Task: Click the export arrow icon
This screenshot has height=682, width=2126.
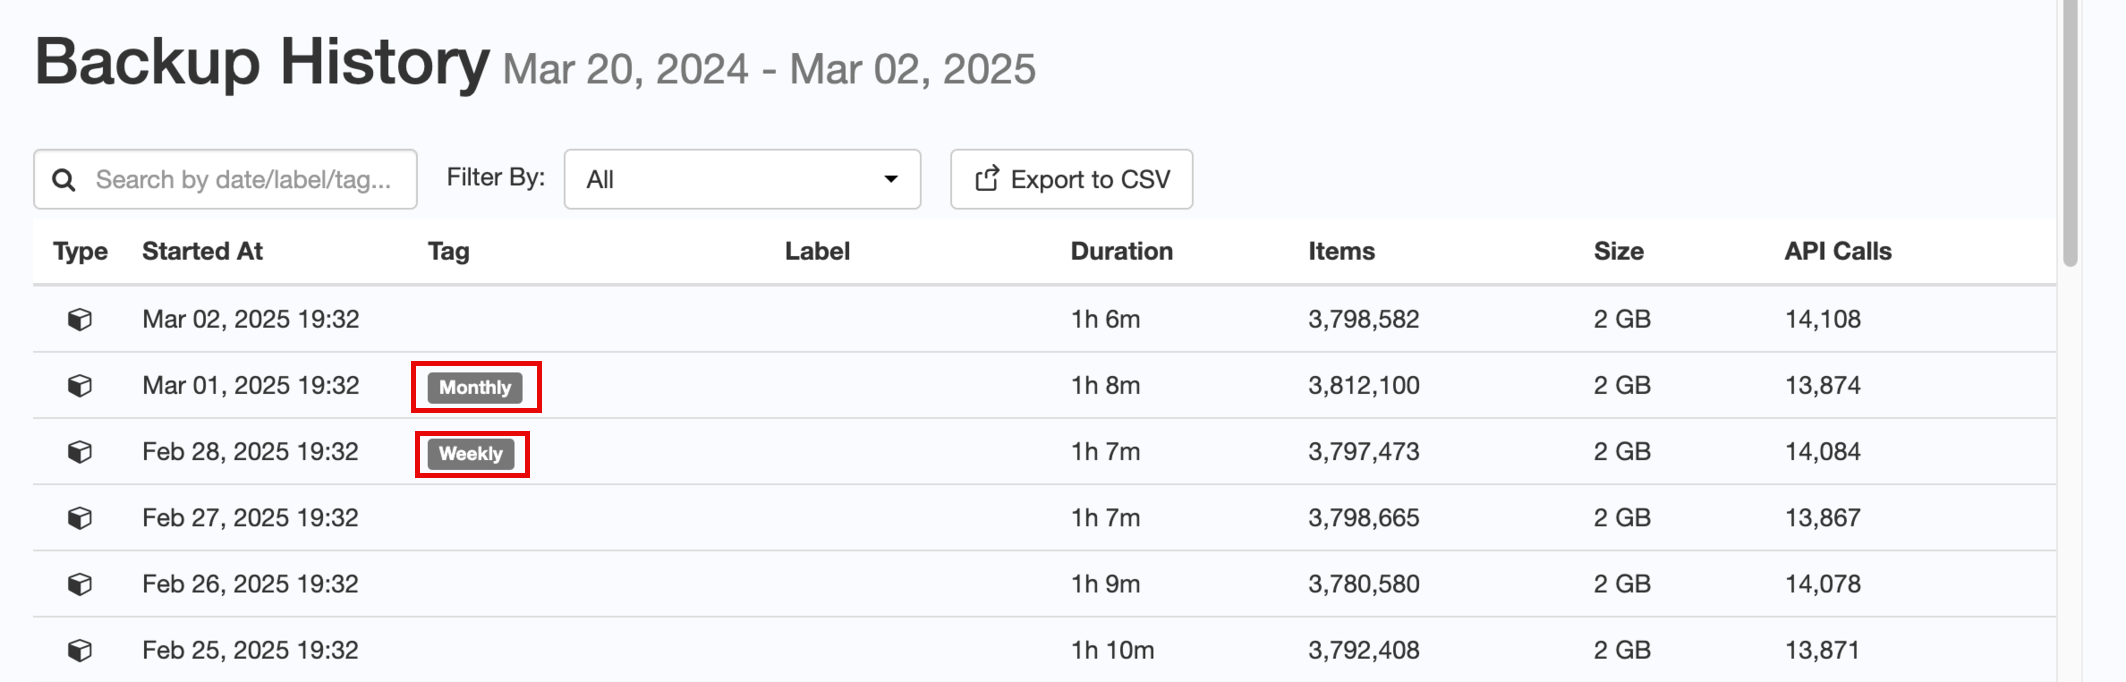Action: 987,178
